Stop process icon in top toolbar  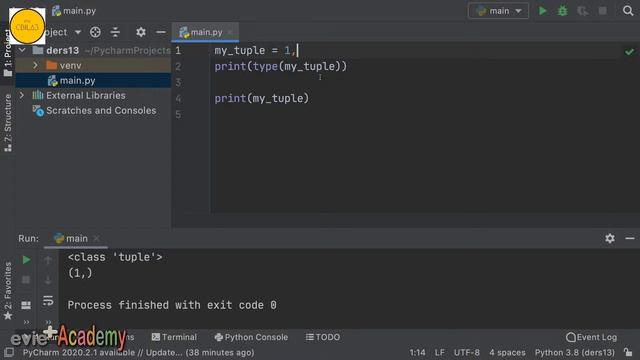tap(602, 11)
